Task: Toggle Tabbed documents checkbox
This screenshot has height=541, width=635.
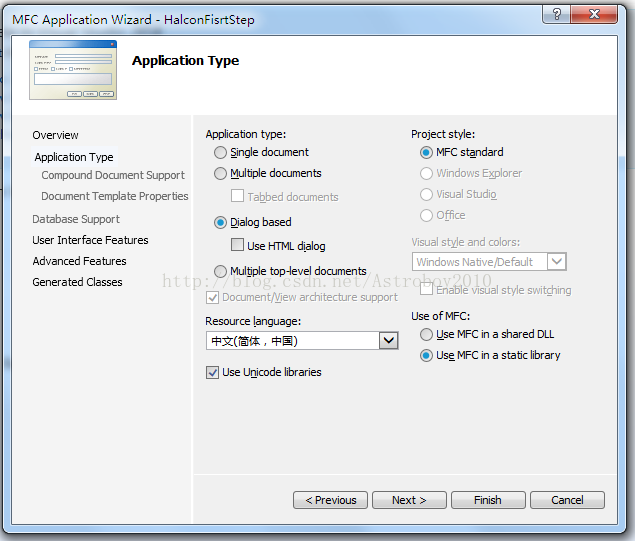Action: 237,196
